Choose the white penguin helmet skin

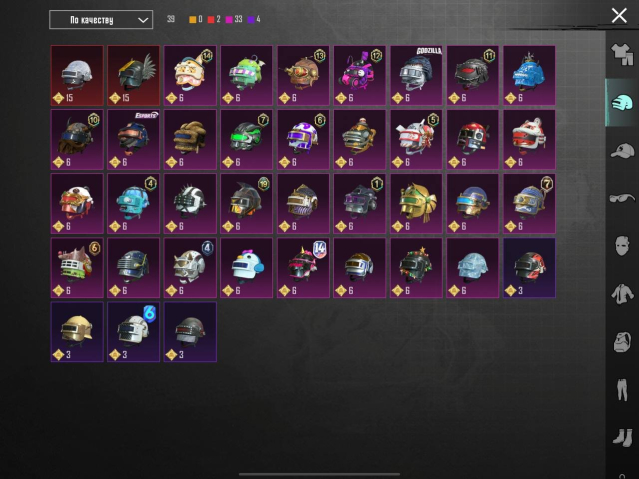(247, 268)
